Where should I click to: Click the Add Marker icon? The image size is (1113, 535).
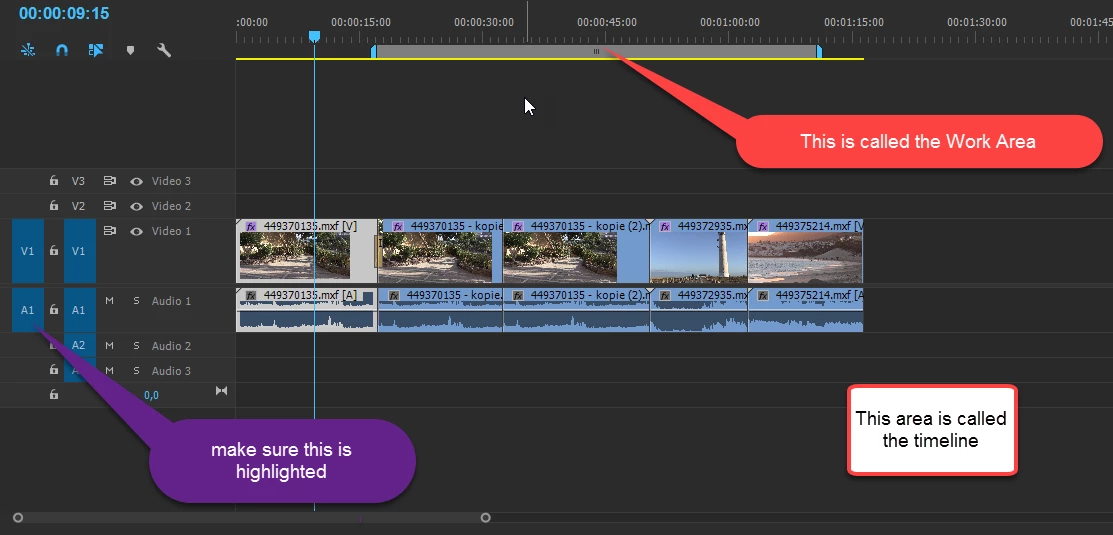(x=130, y=50)
